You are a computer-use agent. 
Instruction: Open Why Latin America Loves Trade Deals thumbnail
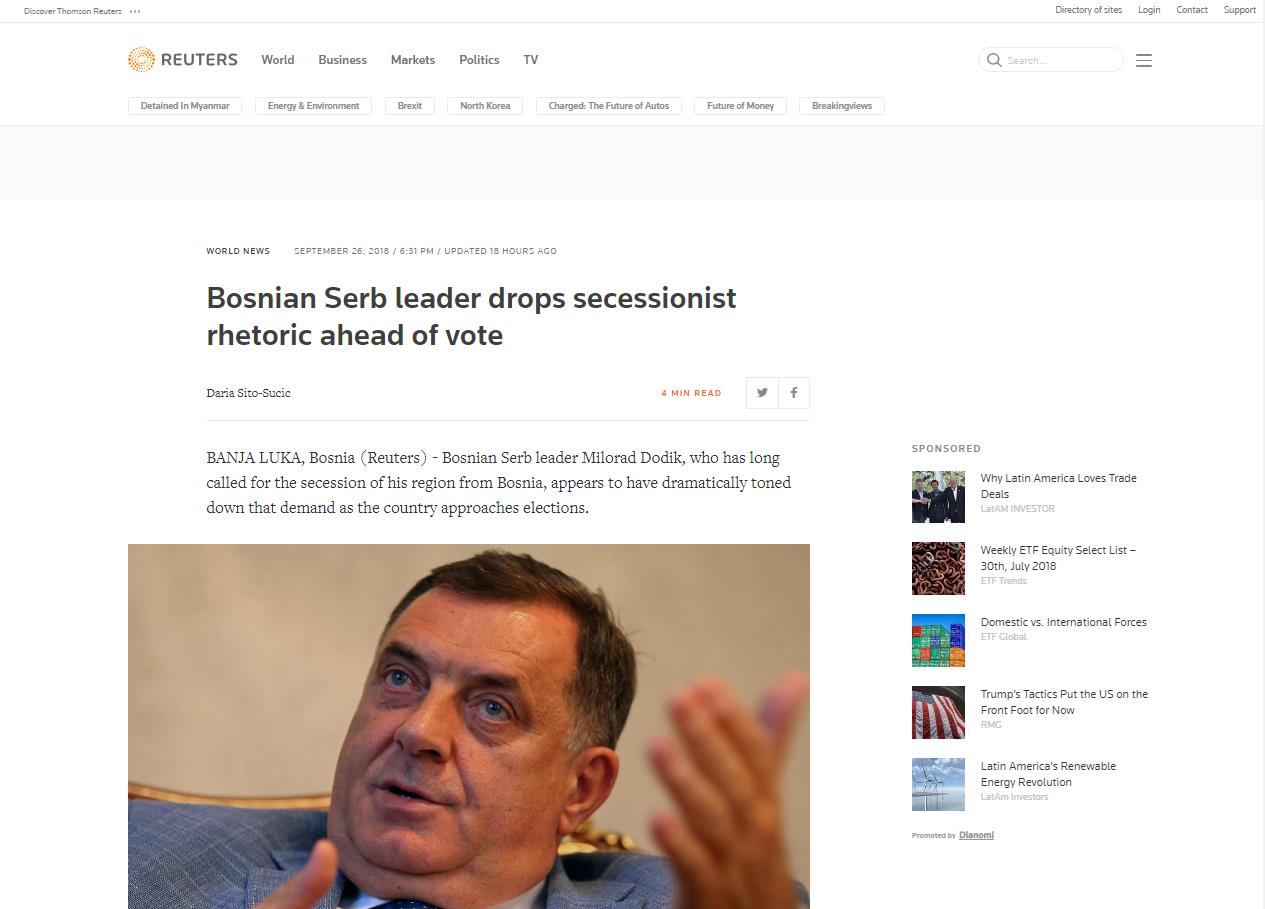(938, 497)
